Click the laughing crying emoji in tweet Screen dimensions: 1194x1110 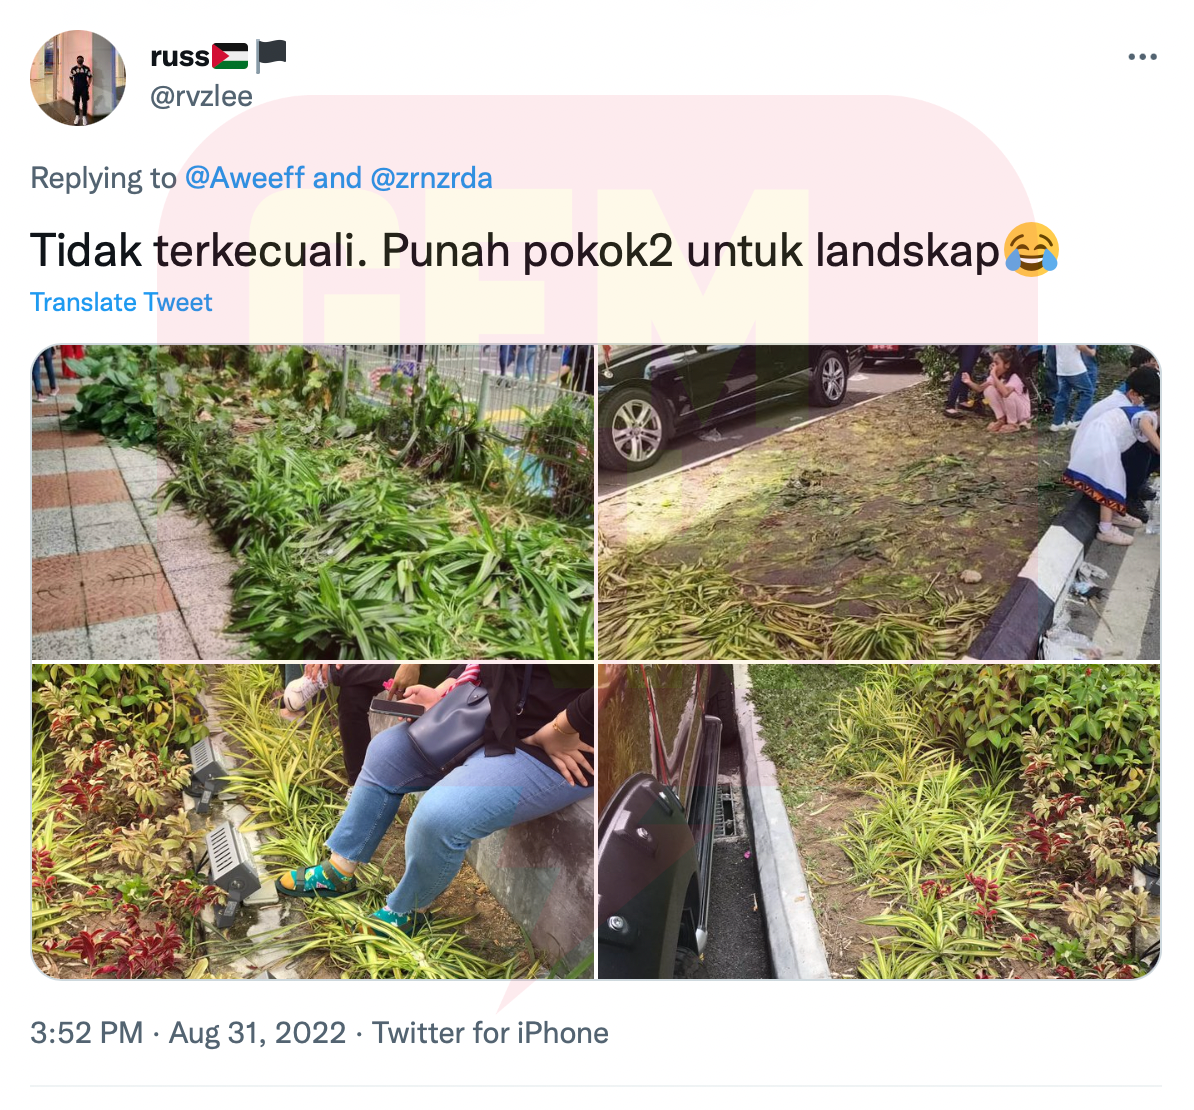tap(1031, 250)
